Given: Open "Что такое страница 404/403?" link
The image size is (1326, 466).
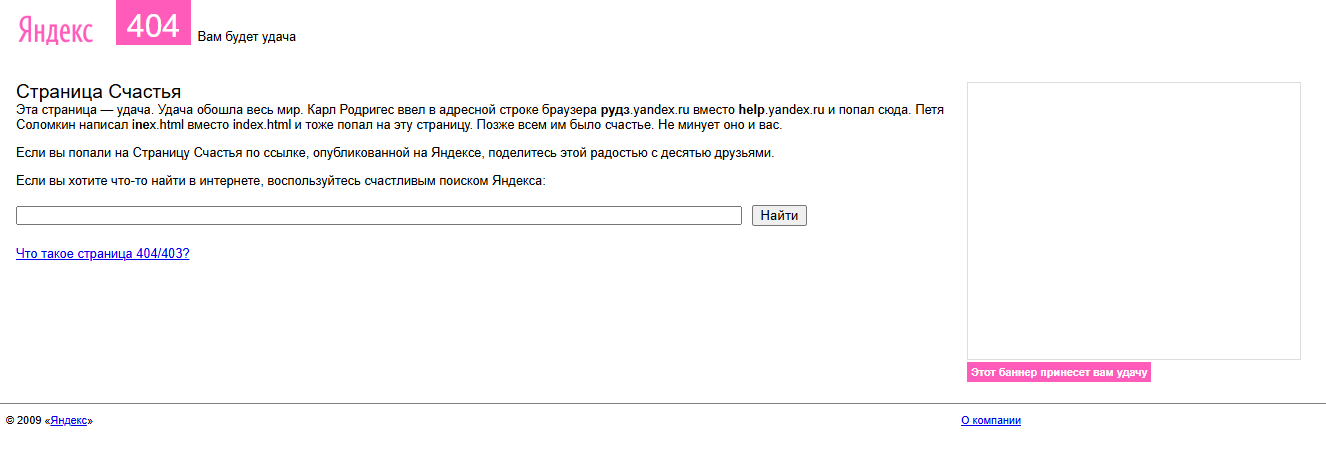Looking at the screenshot, I should pyautogui.click(x=103, y=254).
